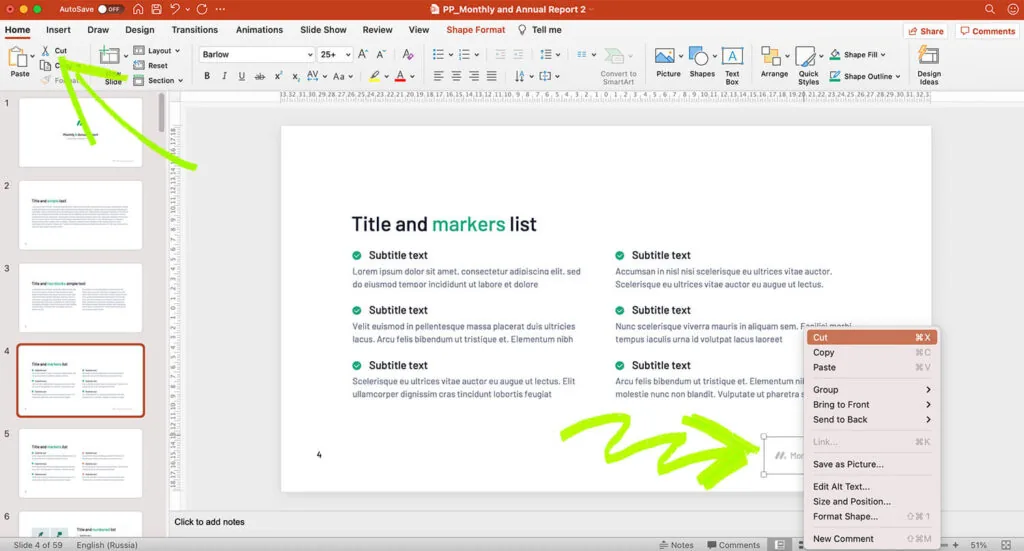Insert a Text Box
Image resolution: width=1024 pixels, height=551 pixels.
pyautogui.click(x=732, y=66)
